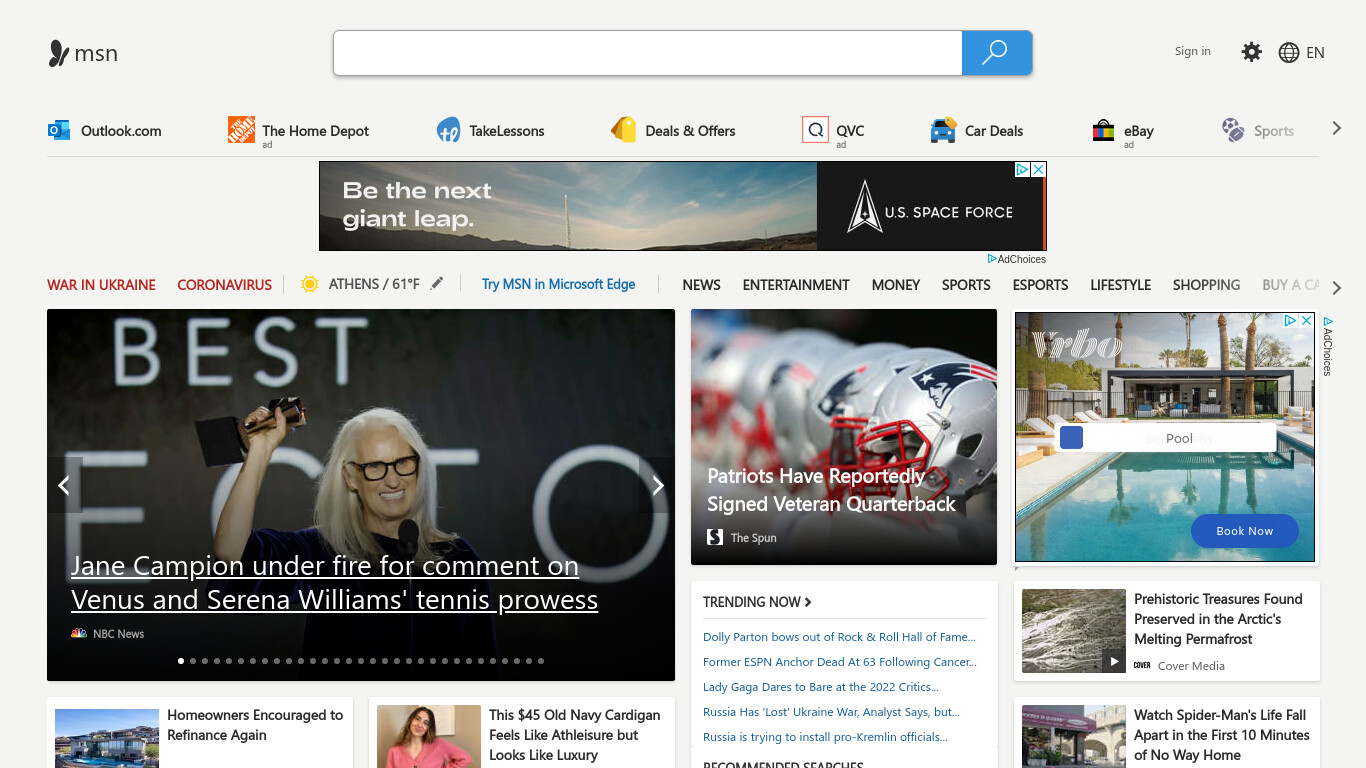The height and width of the screenshot is (768, 1366).
Task: Edit location with the pencil icon
Action: (x=437, y=284)
